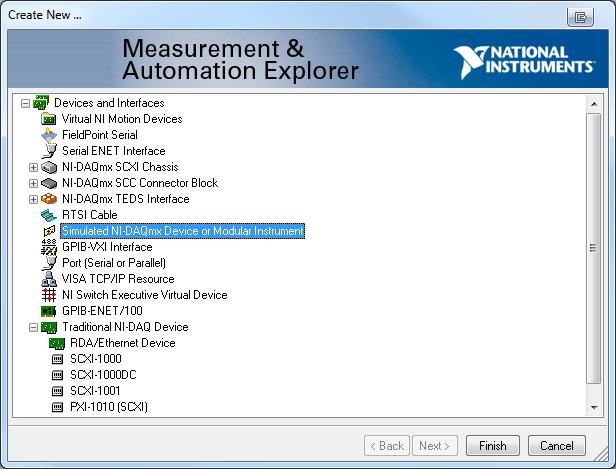Click the vertical scrollbar thumb
Screen dimensions: 616x469
(x=594, y=248)
